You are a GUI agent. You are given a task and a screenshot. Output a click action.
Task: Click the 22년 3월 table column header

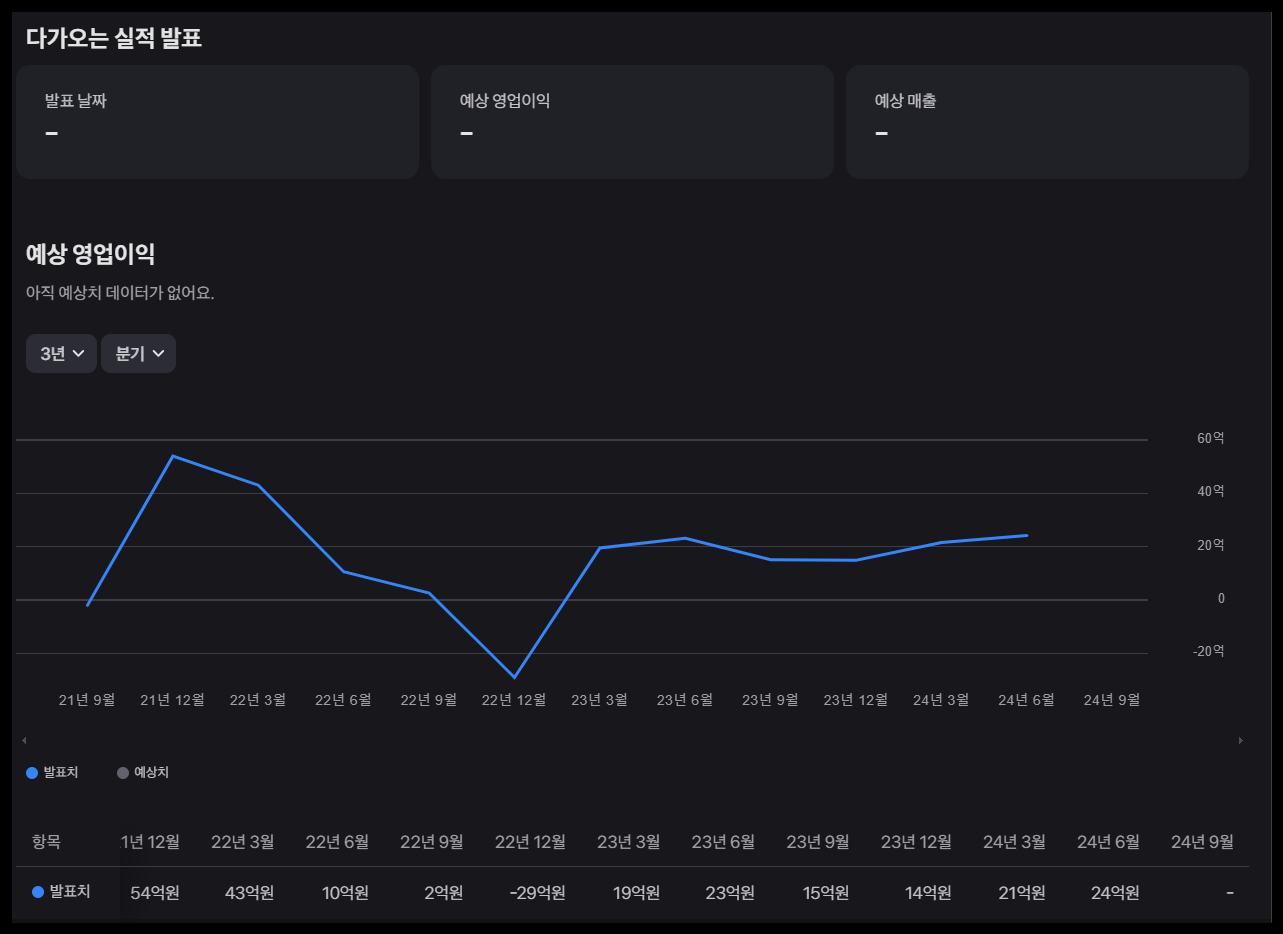[x=242, y=842]
